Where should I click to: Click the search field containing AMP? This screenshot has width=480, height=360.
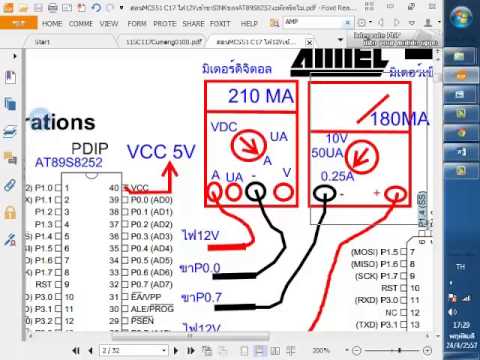point(313,22)
